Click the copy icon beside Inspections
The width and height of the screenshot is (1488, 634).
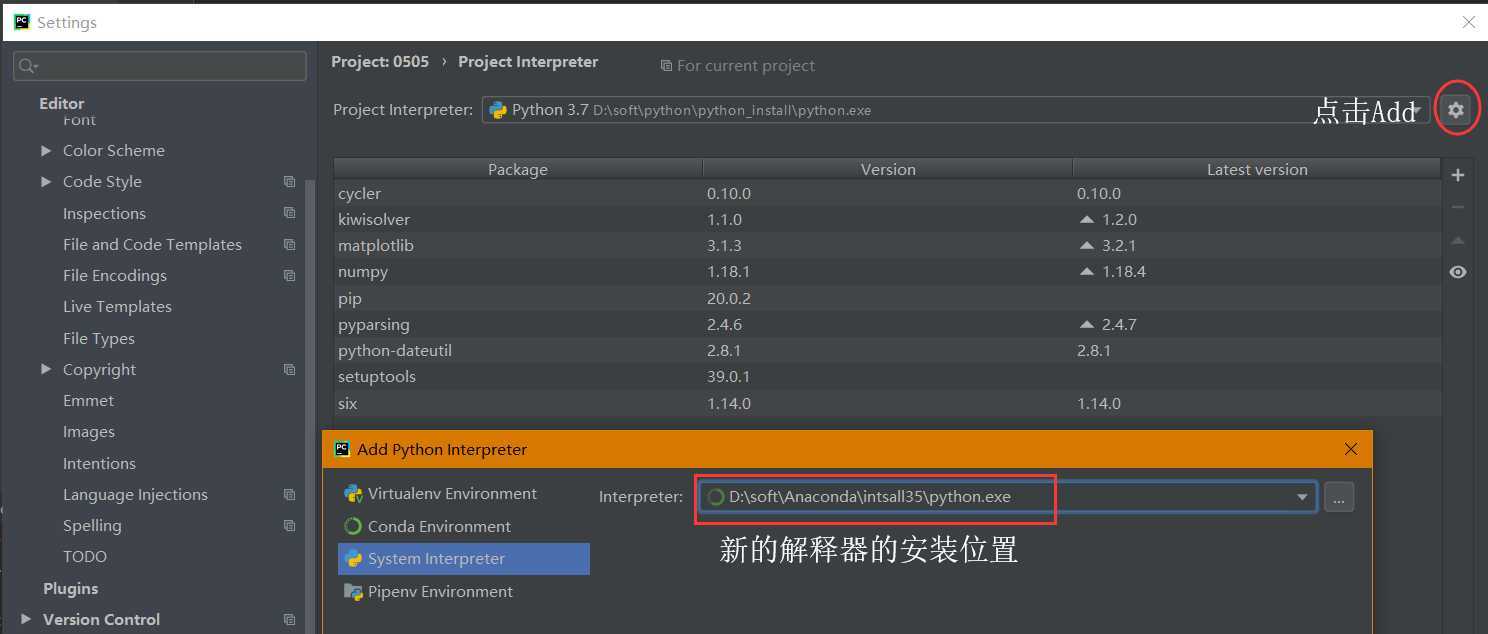[289, 213]
